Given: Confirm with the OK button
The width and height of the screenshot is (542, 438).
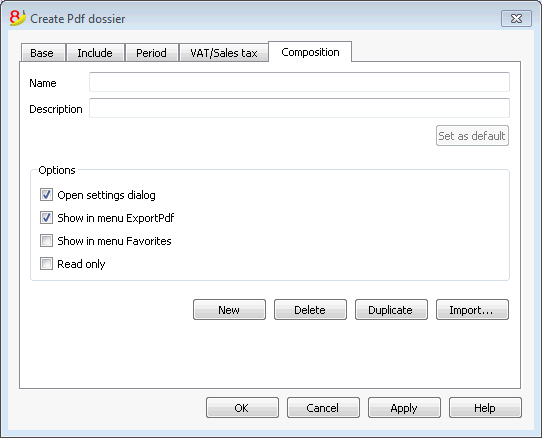Looking at the screenshot, I should click(x=242, y=408).
